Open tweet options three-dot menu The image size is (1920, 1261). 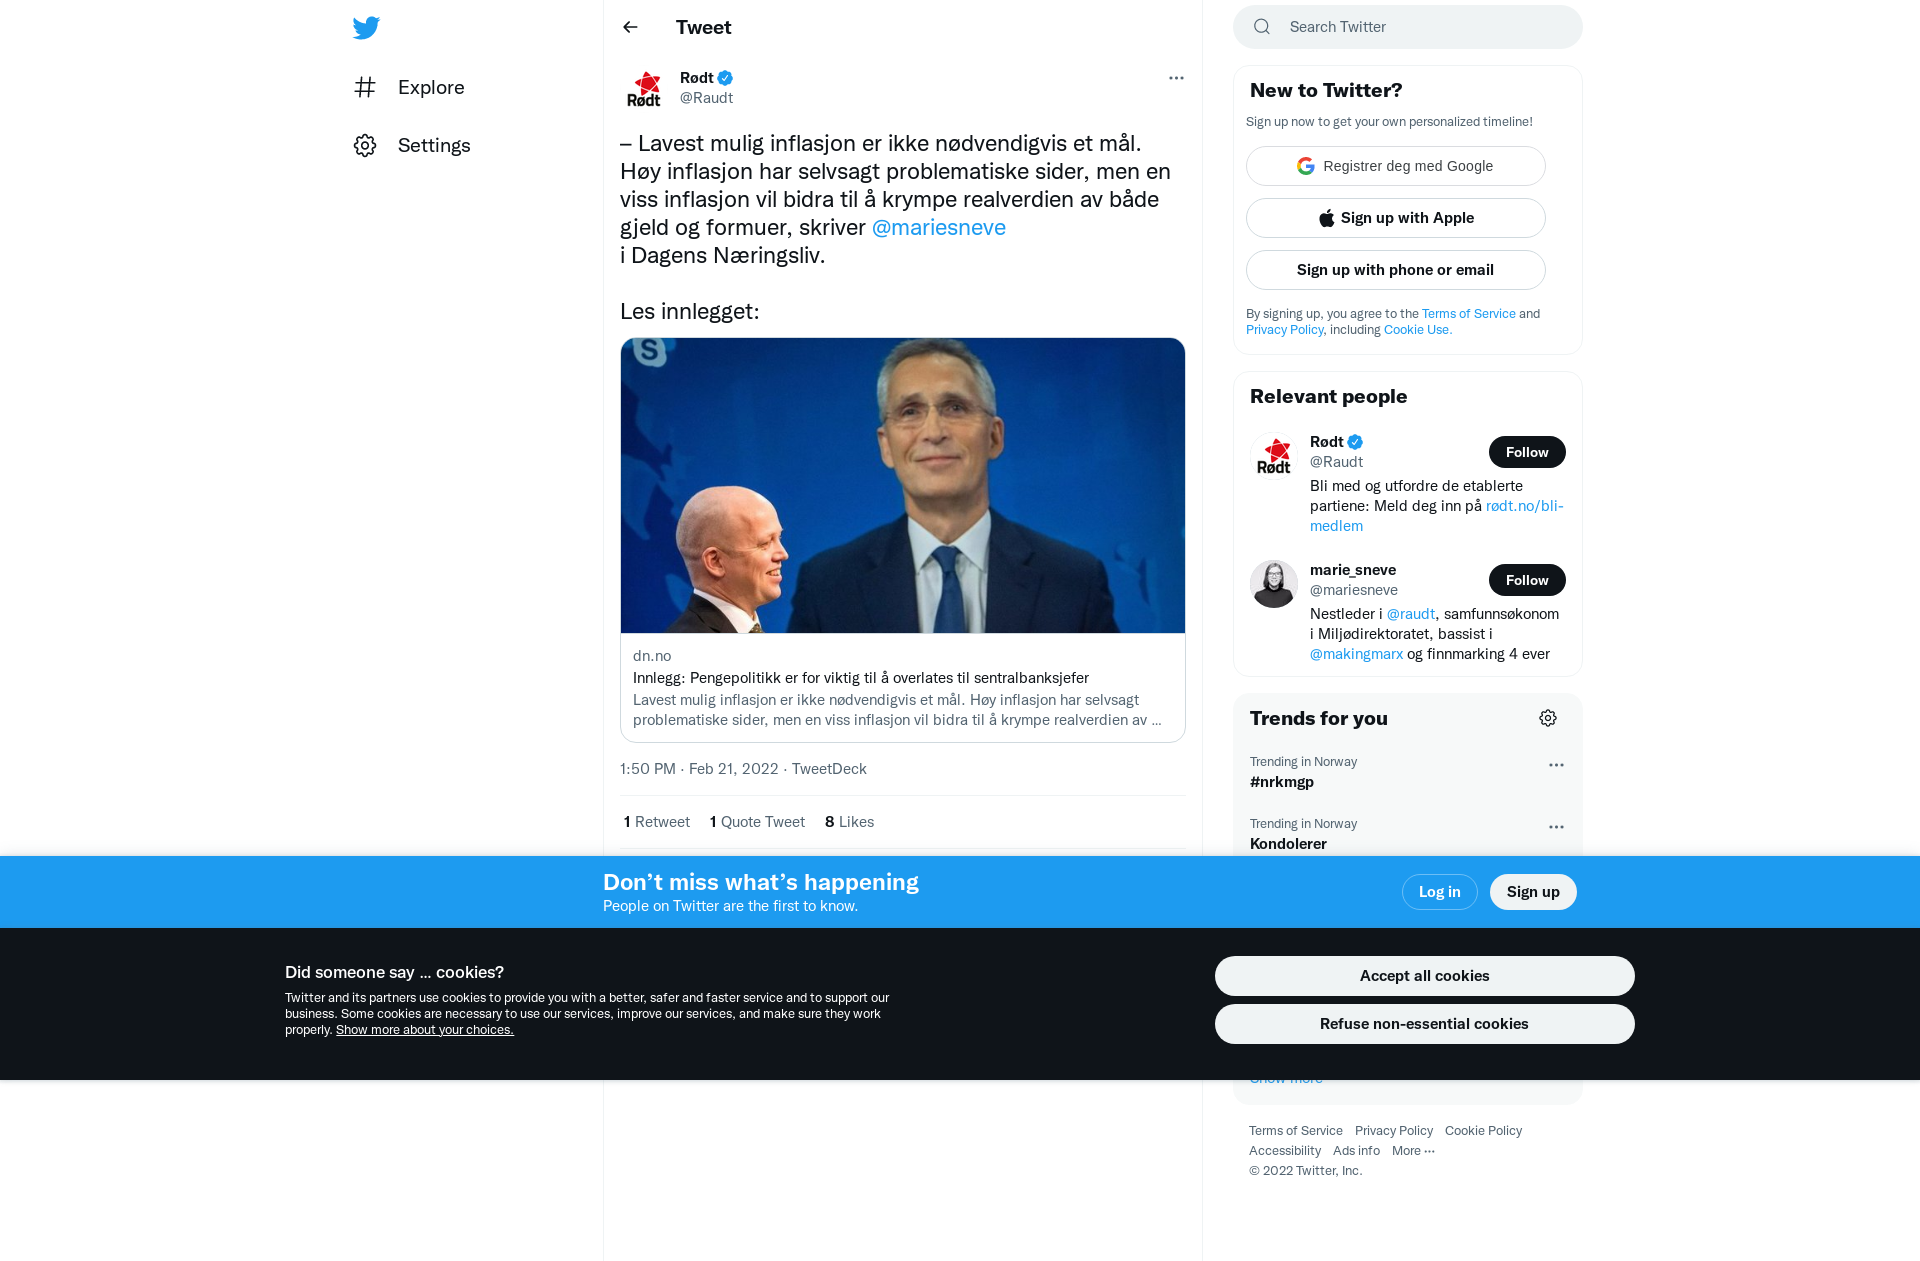pos(1176,78)
